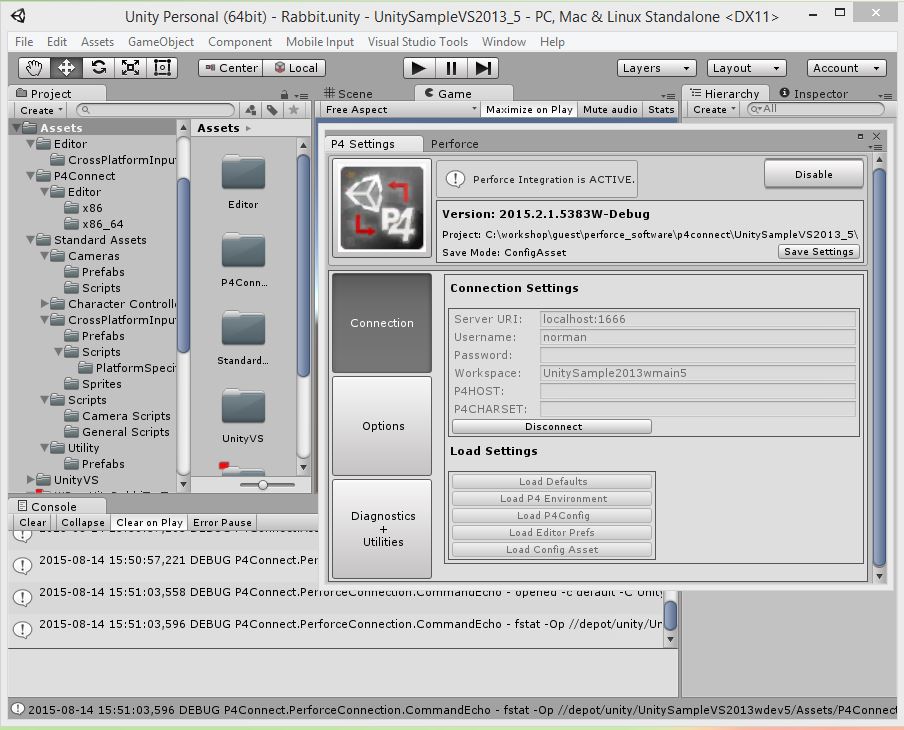Viewport: 904px width, 730px height.
Task: Toggle Mute audio in Game view
Action: (x=610, y=110)
